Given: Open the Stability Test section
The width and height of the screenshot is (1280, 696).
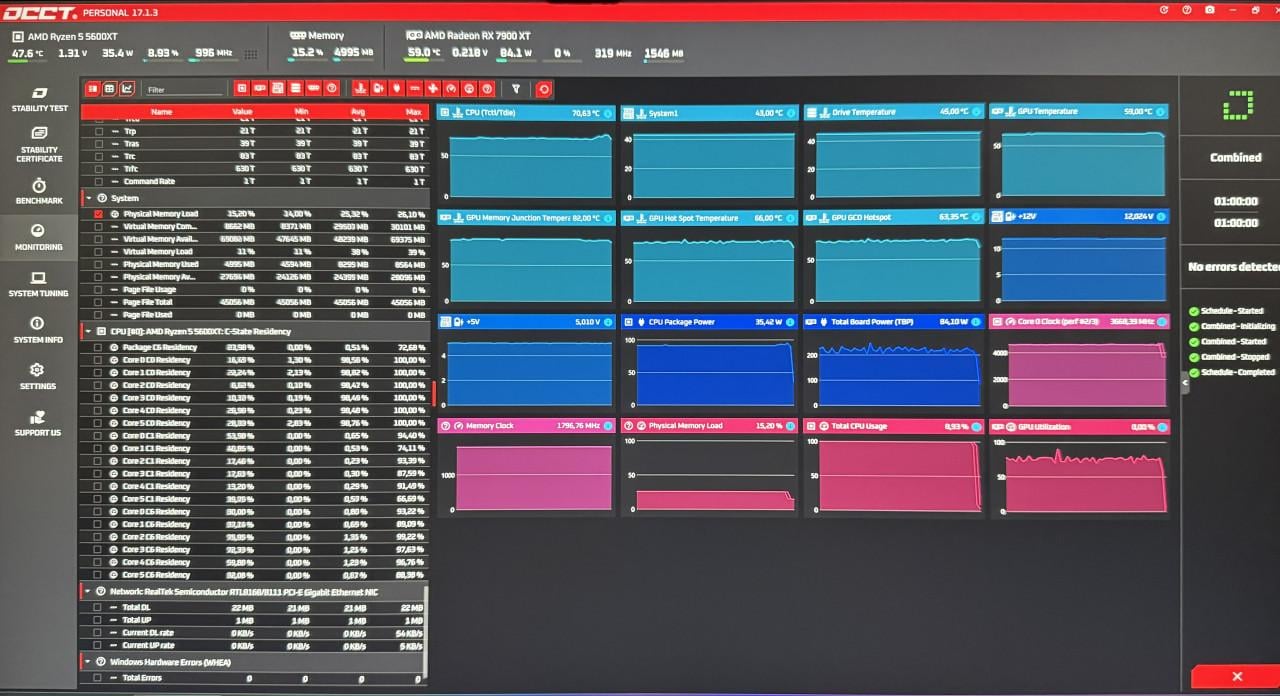Looking at the screenshot, I should point(39,98).
